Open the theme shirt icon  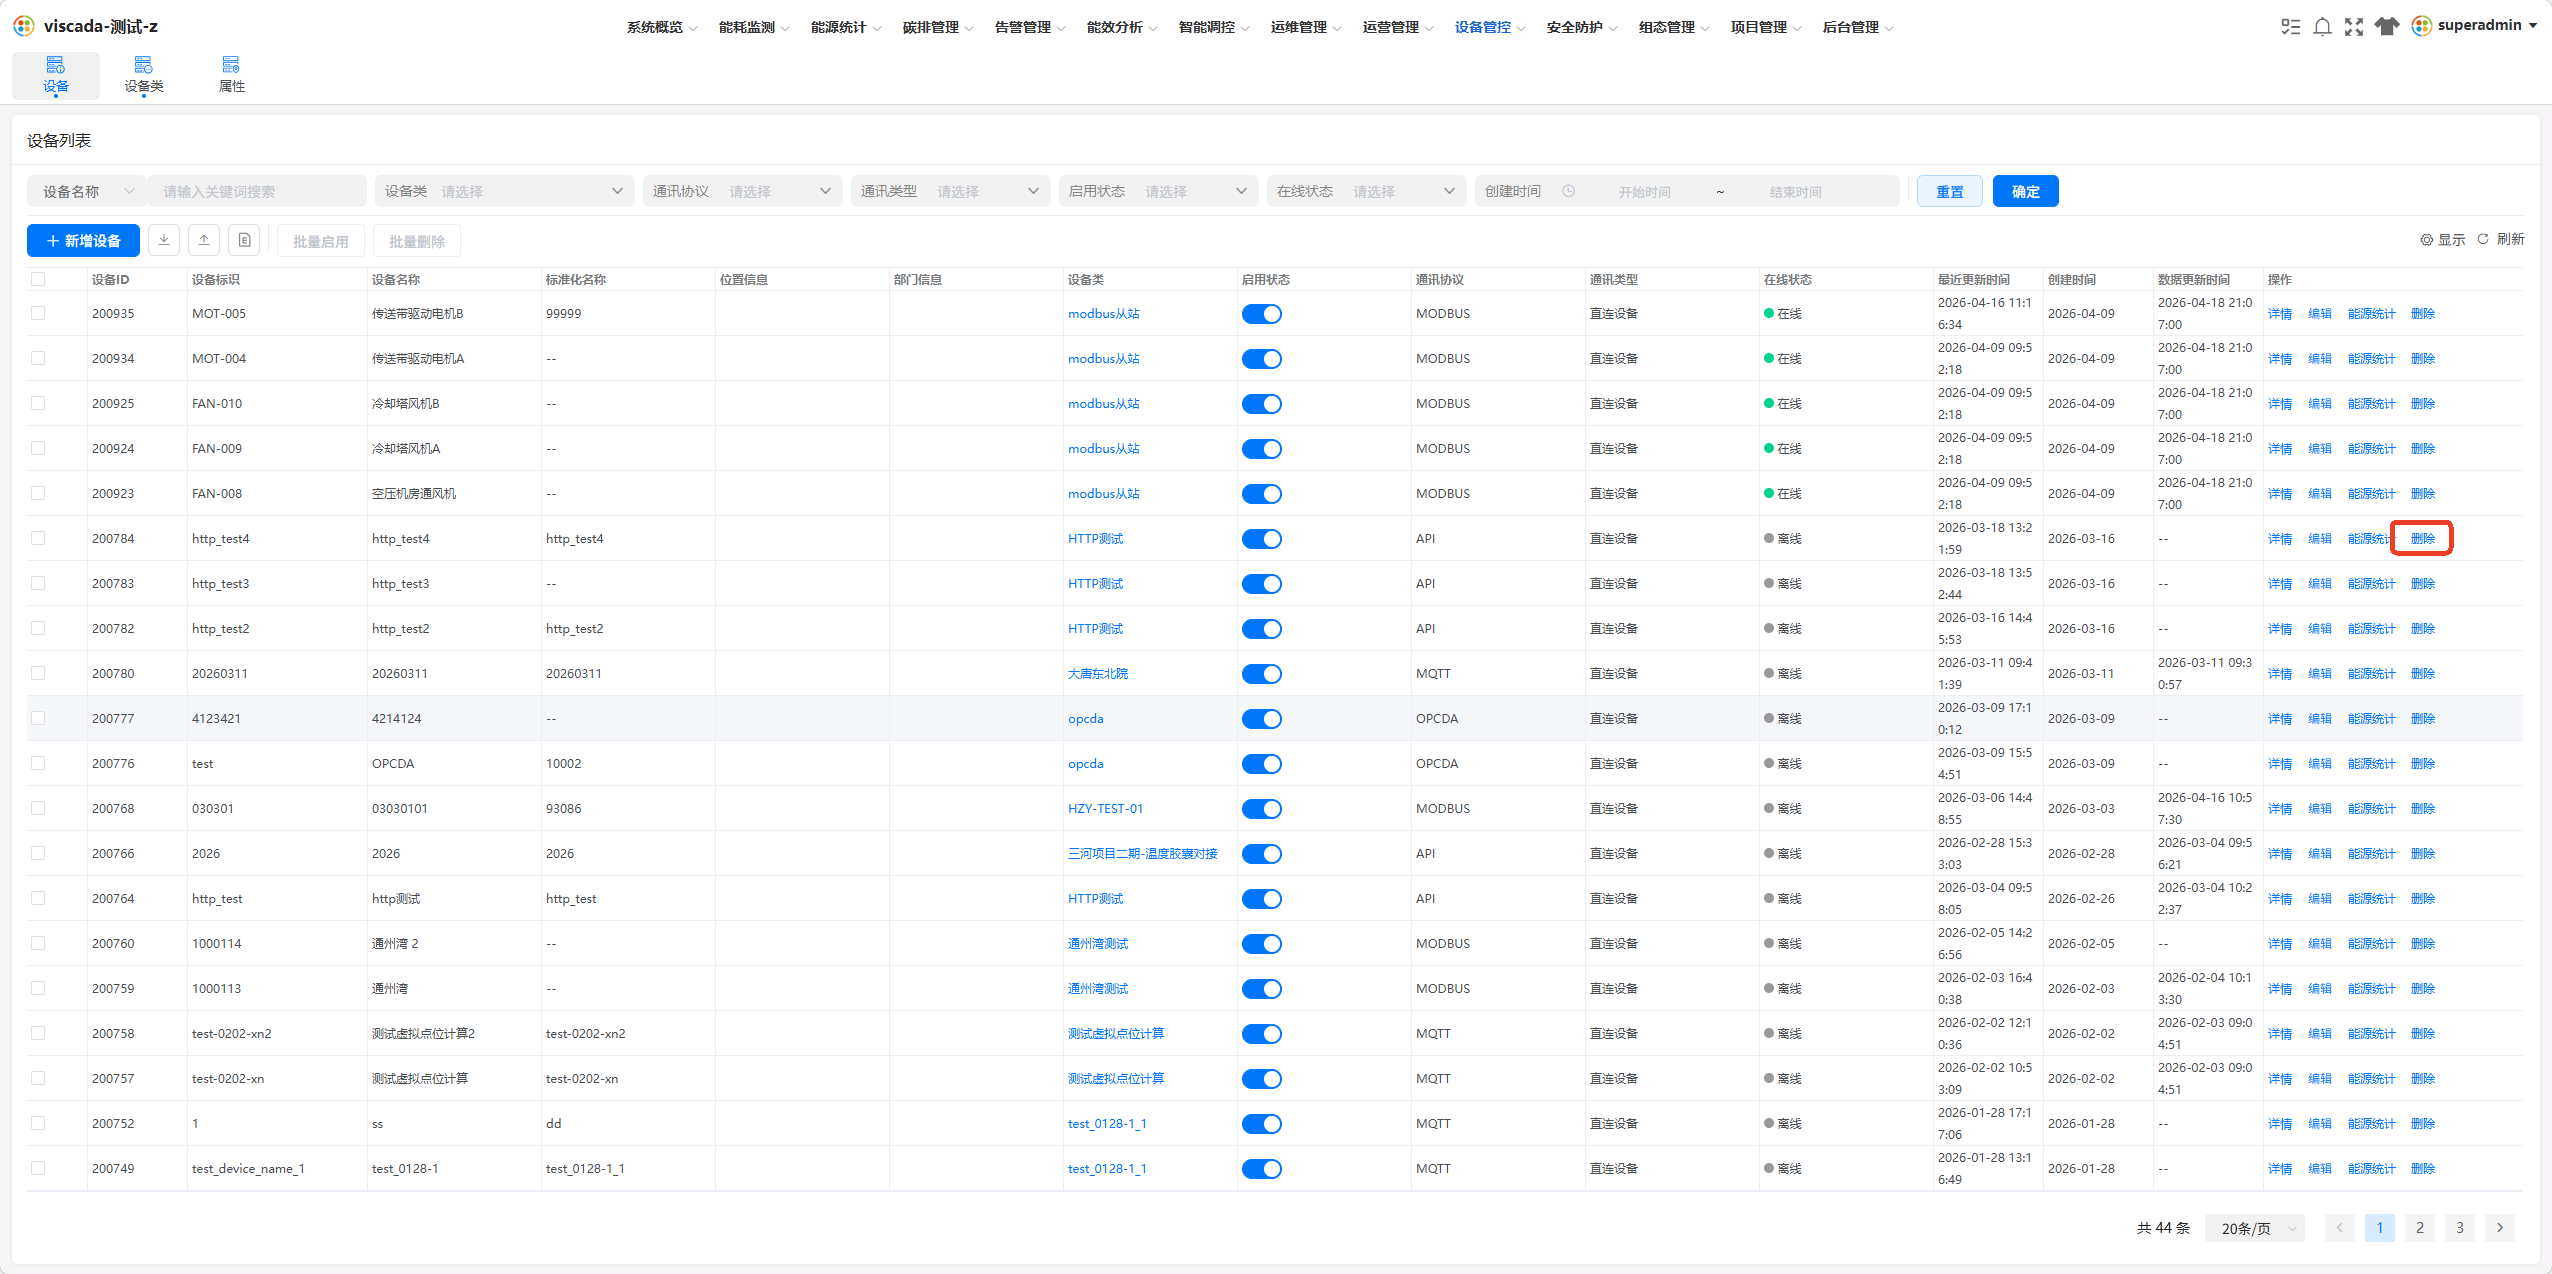tap(2387, 27)
